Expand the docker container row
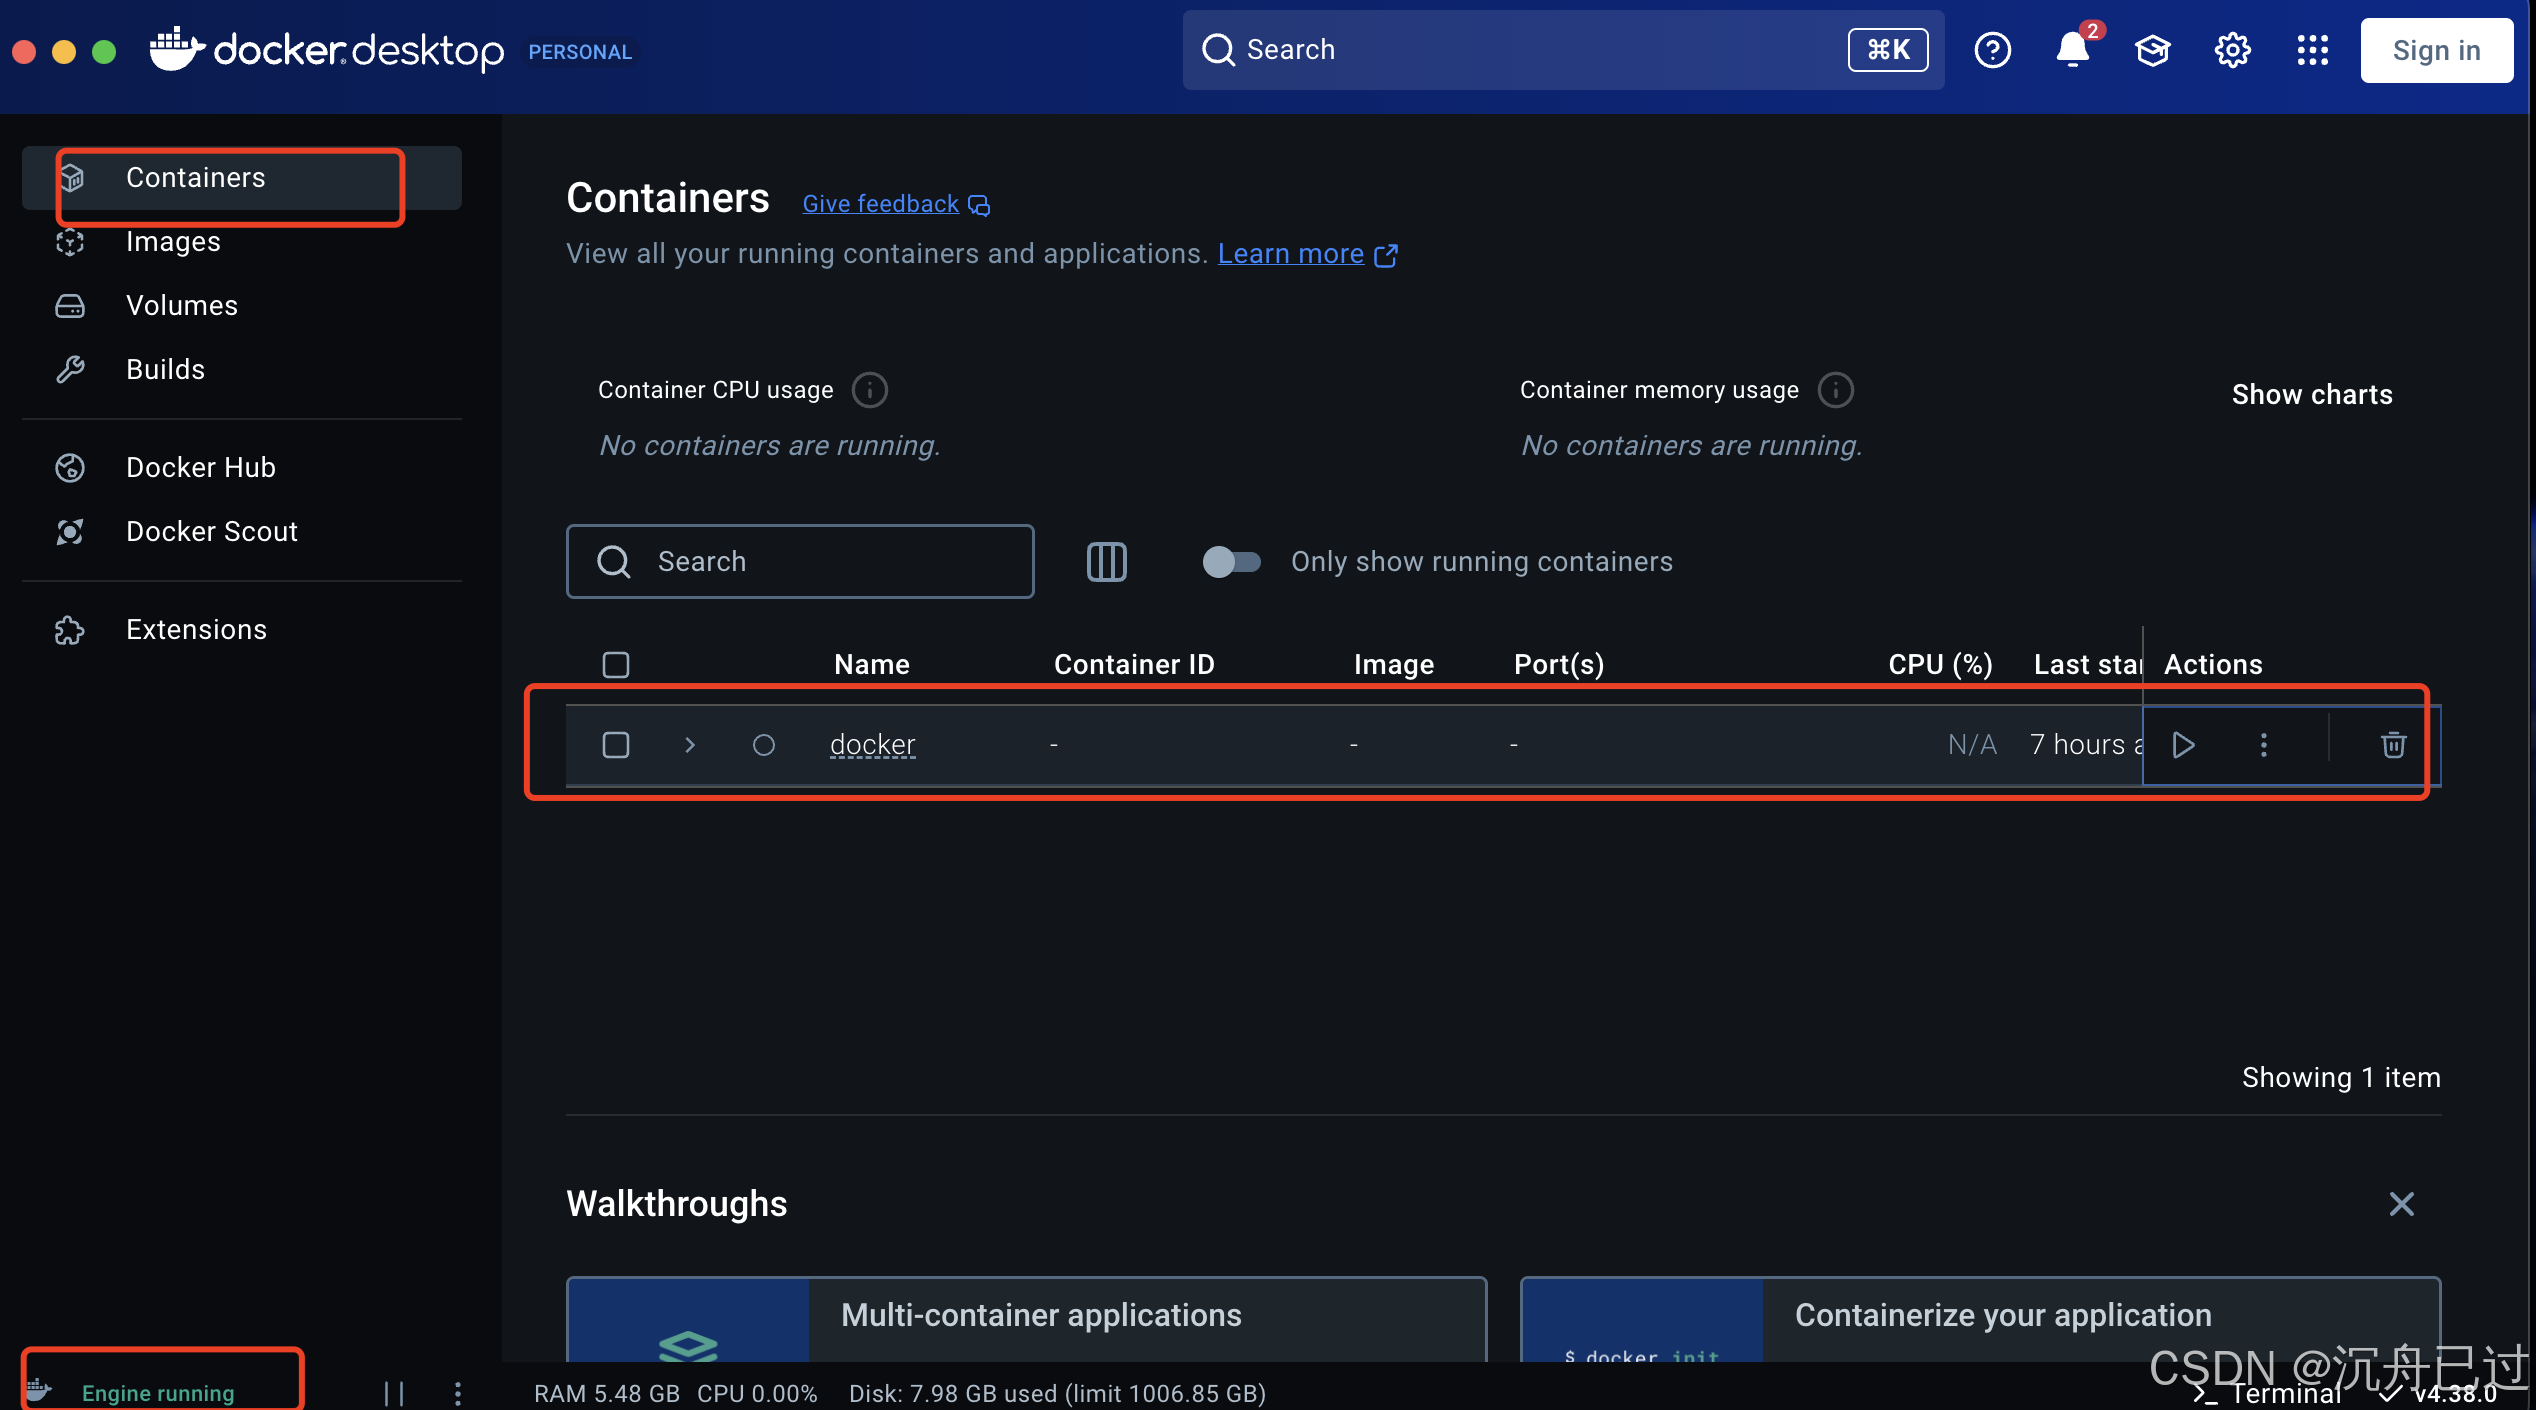The width and height of the screenshot is (2536, 1410). click(690, 745)
